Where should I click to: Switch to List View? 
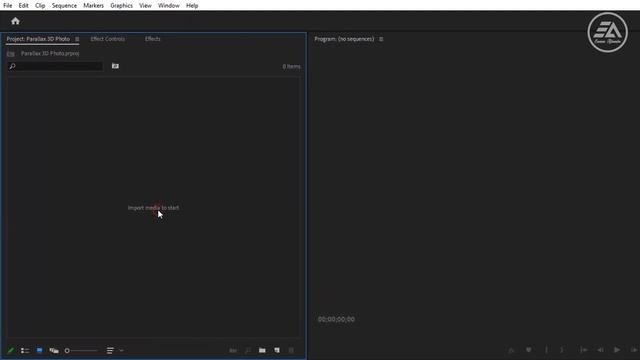pyautogui.click(x=25, y=350)
